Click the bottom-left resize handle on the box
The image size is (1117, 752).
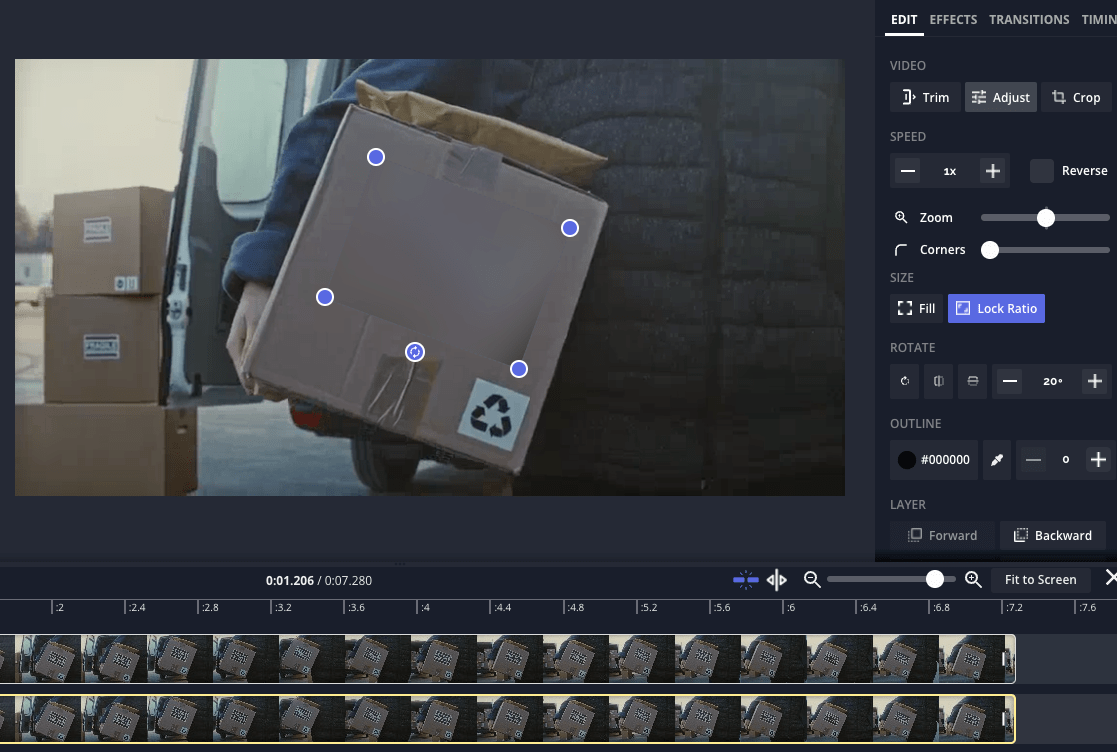325,297
